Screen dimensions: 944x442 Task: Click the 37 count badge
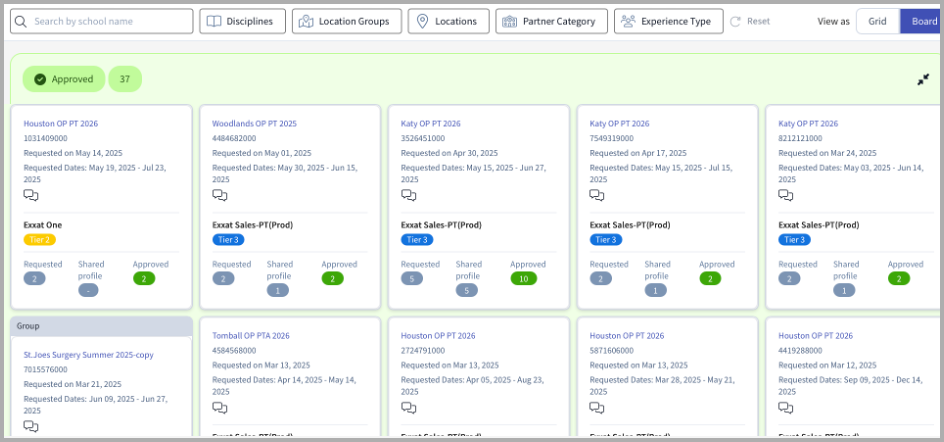(125, 79)
